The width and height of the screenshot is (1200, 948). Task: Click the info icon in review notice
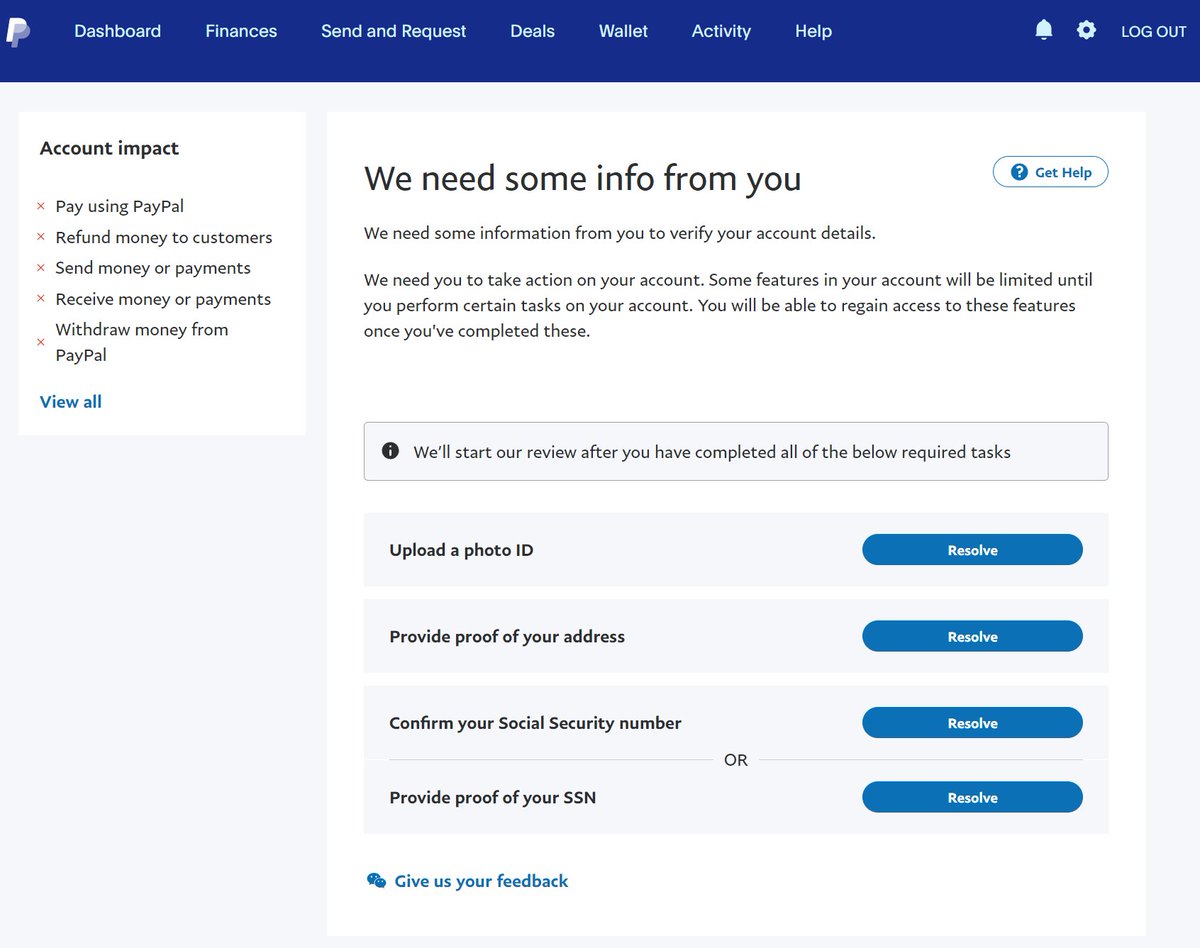click(x=391, y=451)
